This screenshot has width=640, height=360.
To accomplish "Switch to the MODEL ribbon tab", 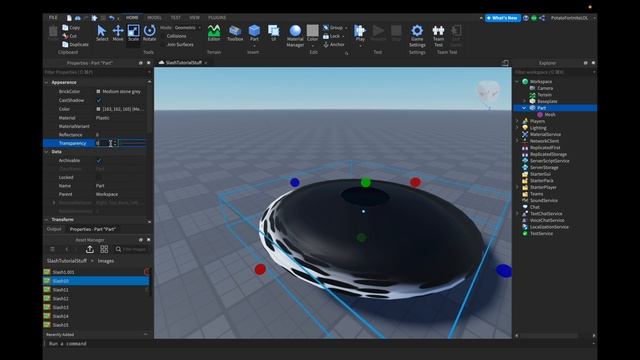I will pos(154,18).
